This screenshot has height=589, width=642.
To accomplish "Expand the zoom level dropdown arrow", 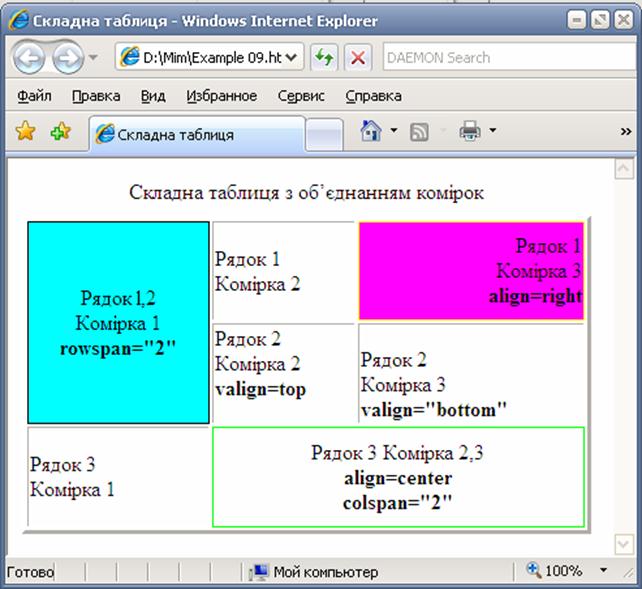I will [x=603, y=570].
